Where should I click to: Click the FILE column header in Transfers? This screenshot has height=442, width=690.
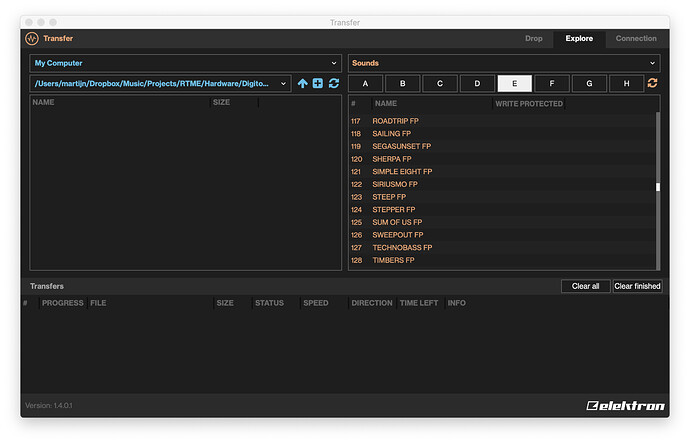pyautogui.click(x=98, y=303)
